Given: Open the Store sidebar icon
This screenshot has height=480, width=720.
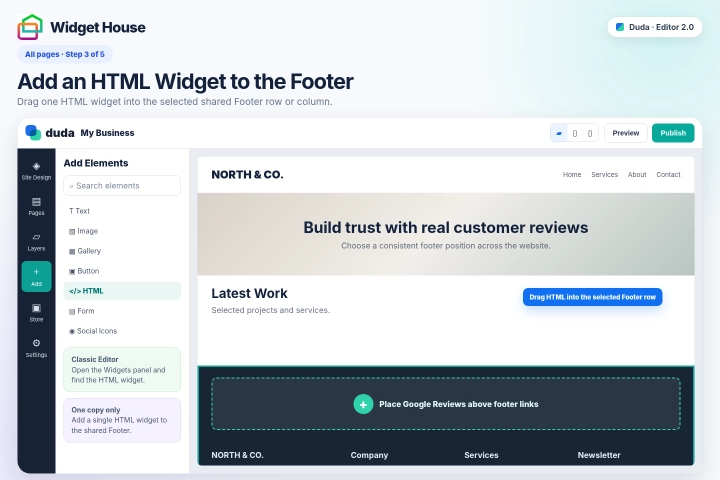Looking at the screenshot, I should 36,313.
